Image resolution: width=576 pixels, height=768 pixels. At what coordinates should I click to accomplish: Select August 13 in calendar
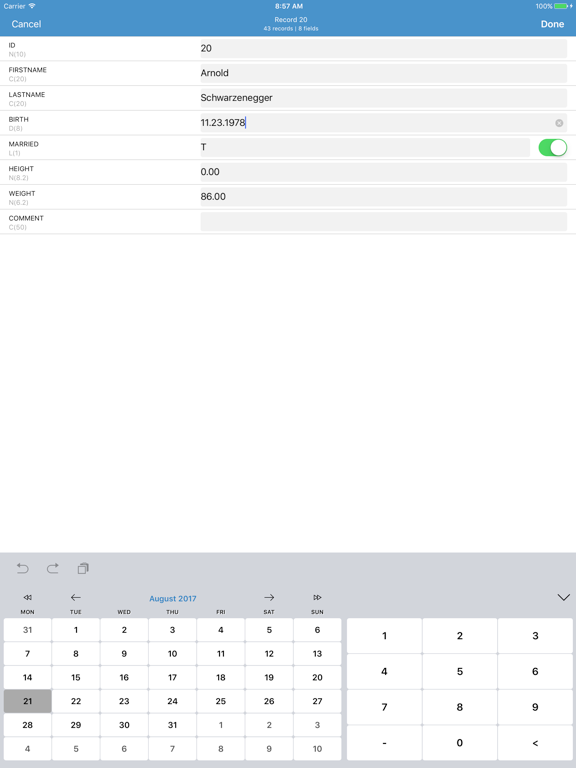pyautogui.click(x=317, y=654)
